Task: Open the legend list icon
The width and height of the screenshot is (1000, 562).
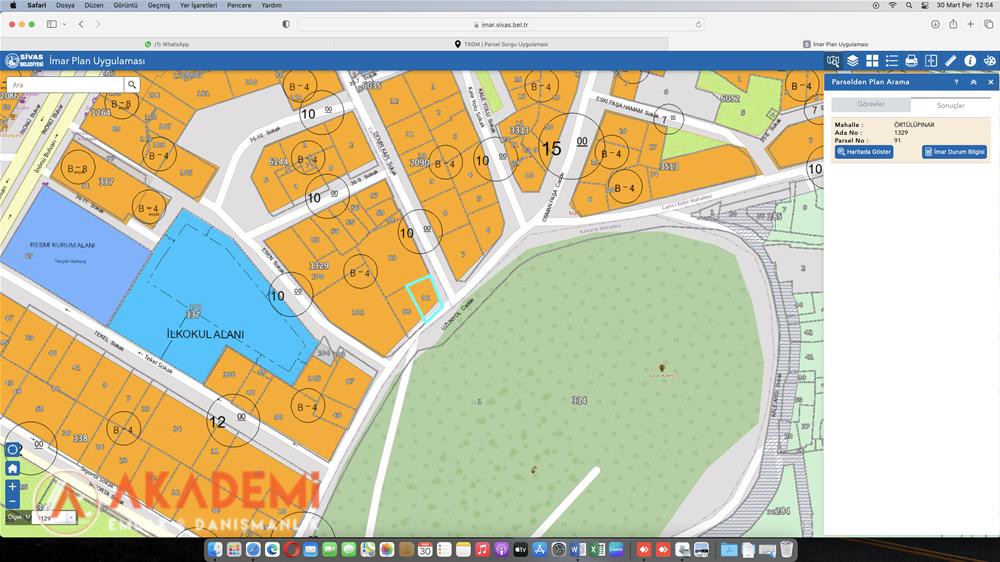Action: coord(891,61)
